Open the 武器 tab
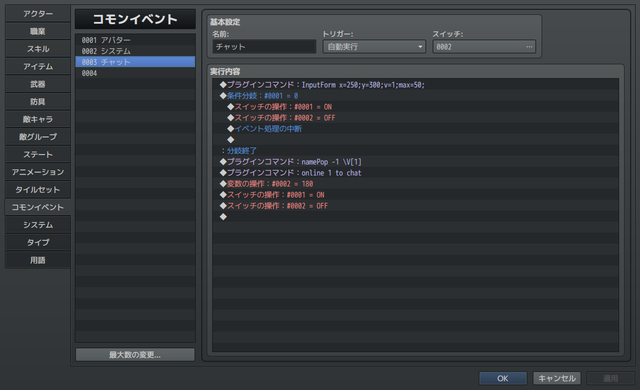This screenshot has height=390, width=640. tap(38, 84)
